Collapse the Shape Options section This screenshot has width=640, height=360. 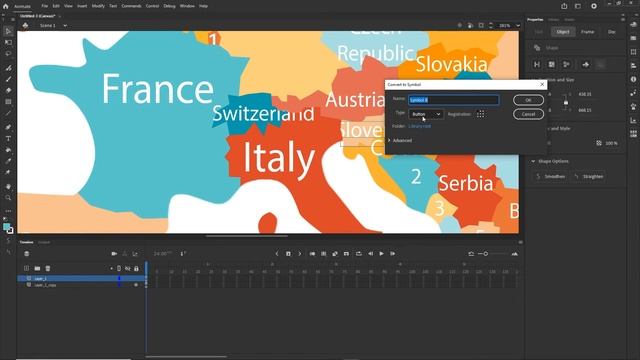[x=533, y=161]
